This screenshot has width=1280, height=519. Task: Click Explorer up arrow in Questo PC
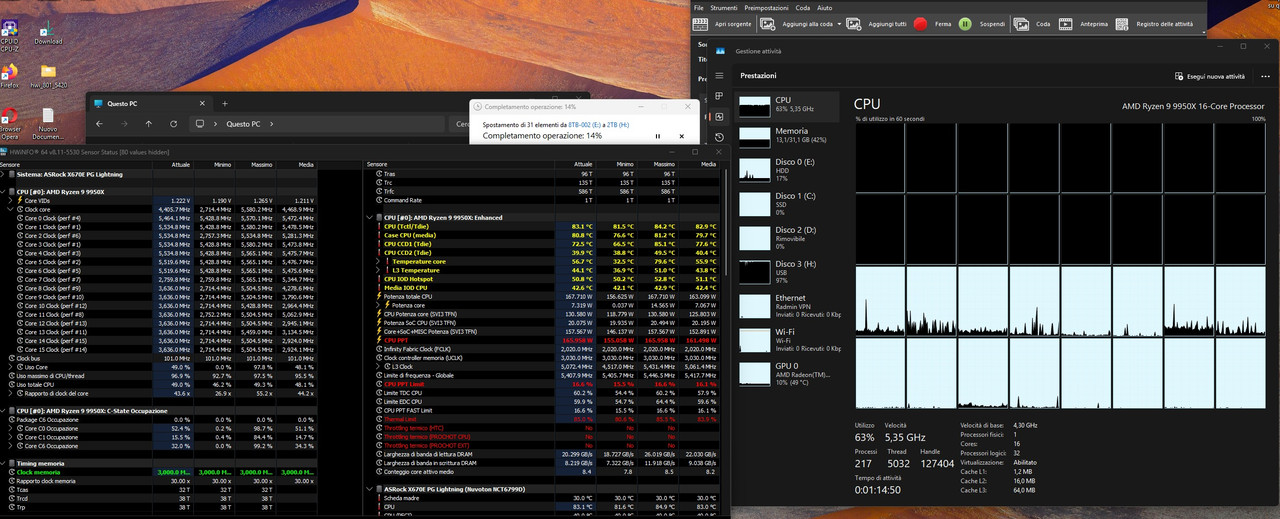148,124
